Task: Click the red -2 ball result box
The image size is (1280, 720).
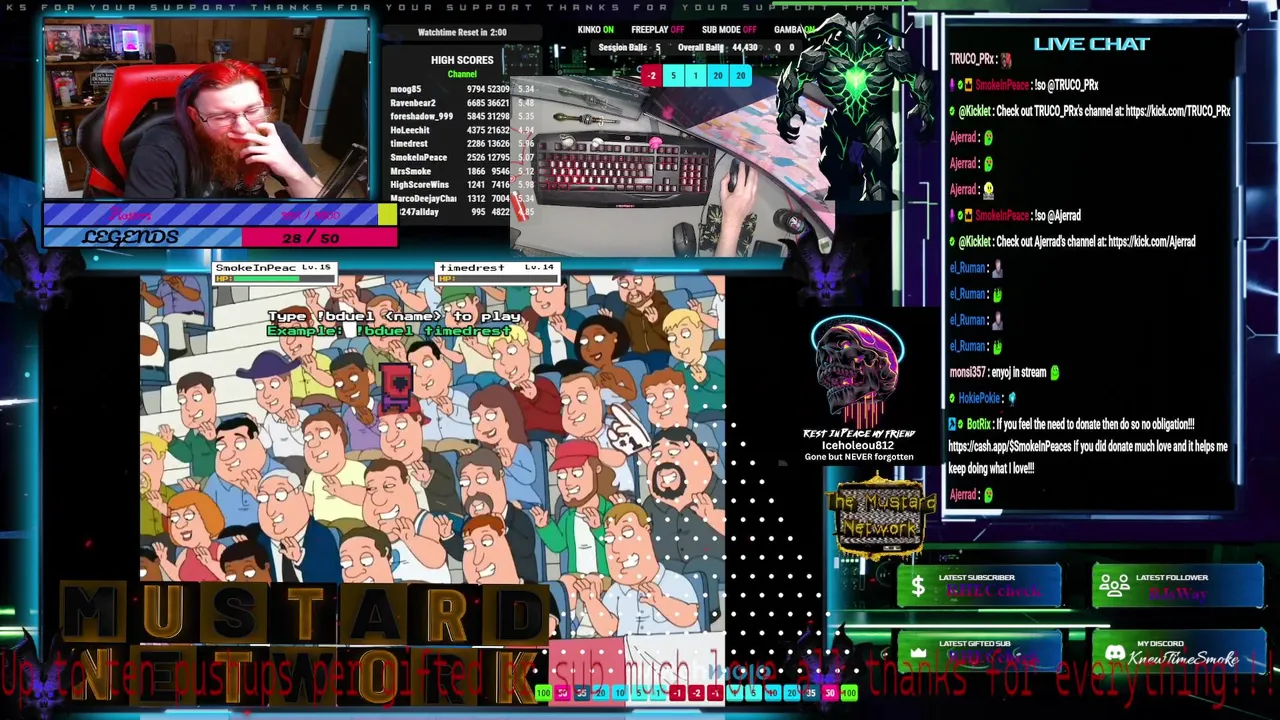Action: (x=651, y=76)
